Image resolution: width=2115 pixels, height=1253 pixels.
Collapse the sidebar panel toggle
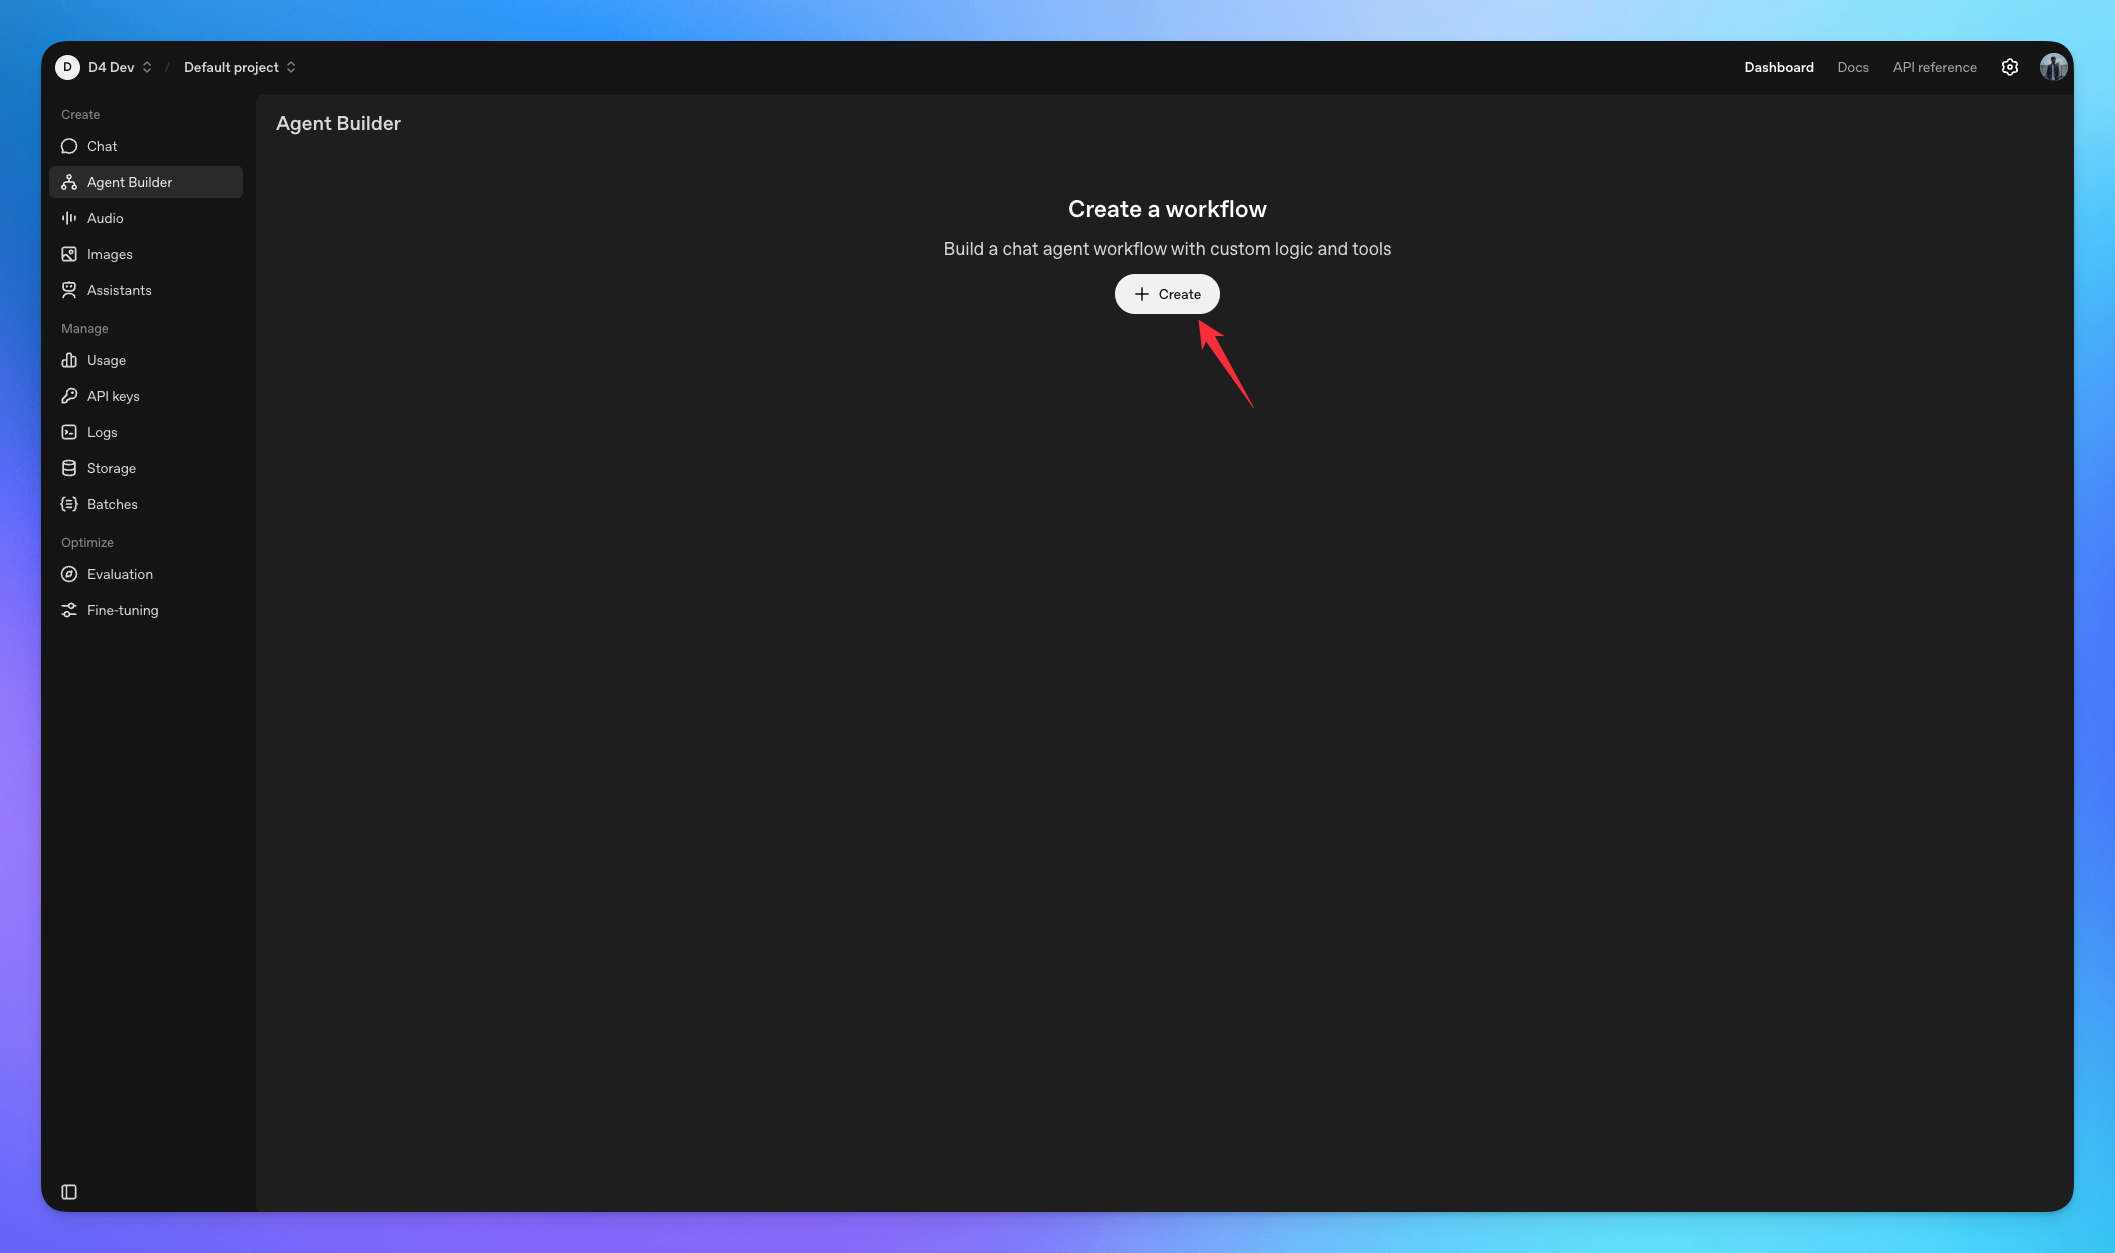click(x=69, y=1192)
